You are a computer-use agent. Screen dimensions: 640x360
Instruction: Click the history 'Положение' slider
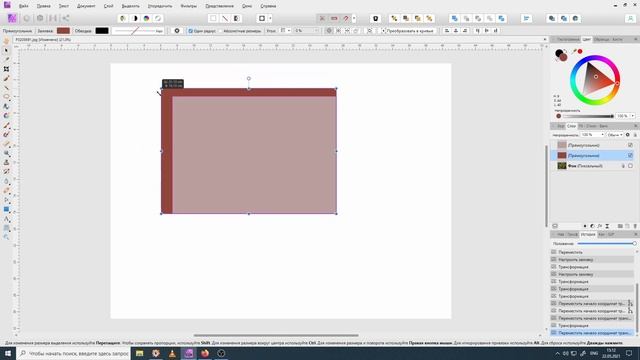click(x=607, y=244)
